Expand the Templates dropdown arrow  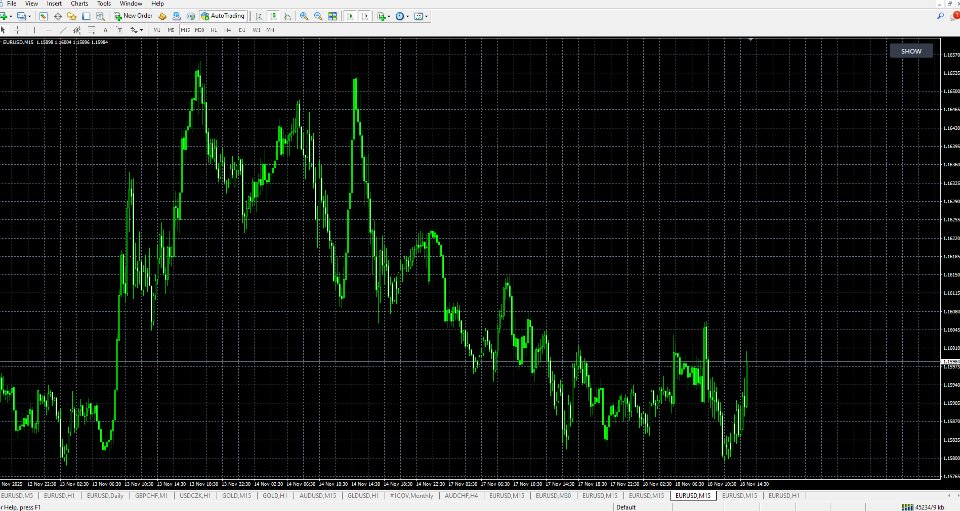click(427, 17)
